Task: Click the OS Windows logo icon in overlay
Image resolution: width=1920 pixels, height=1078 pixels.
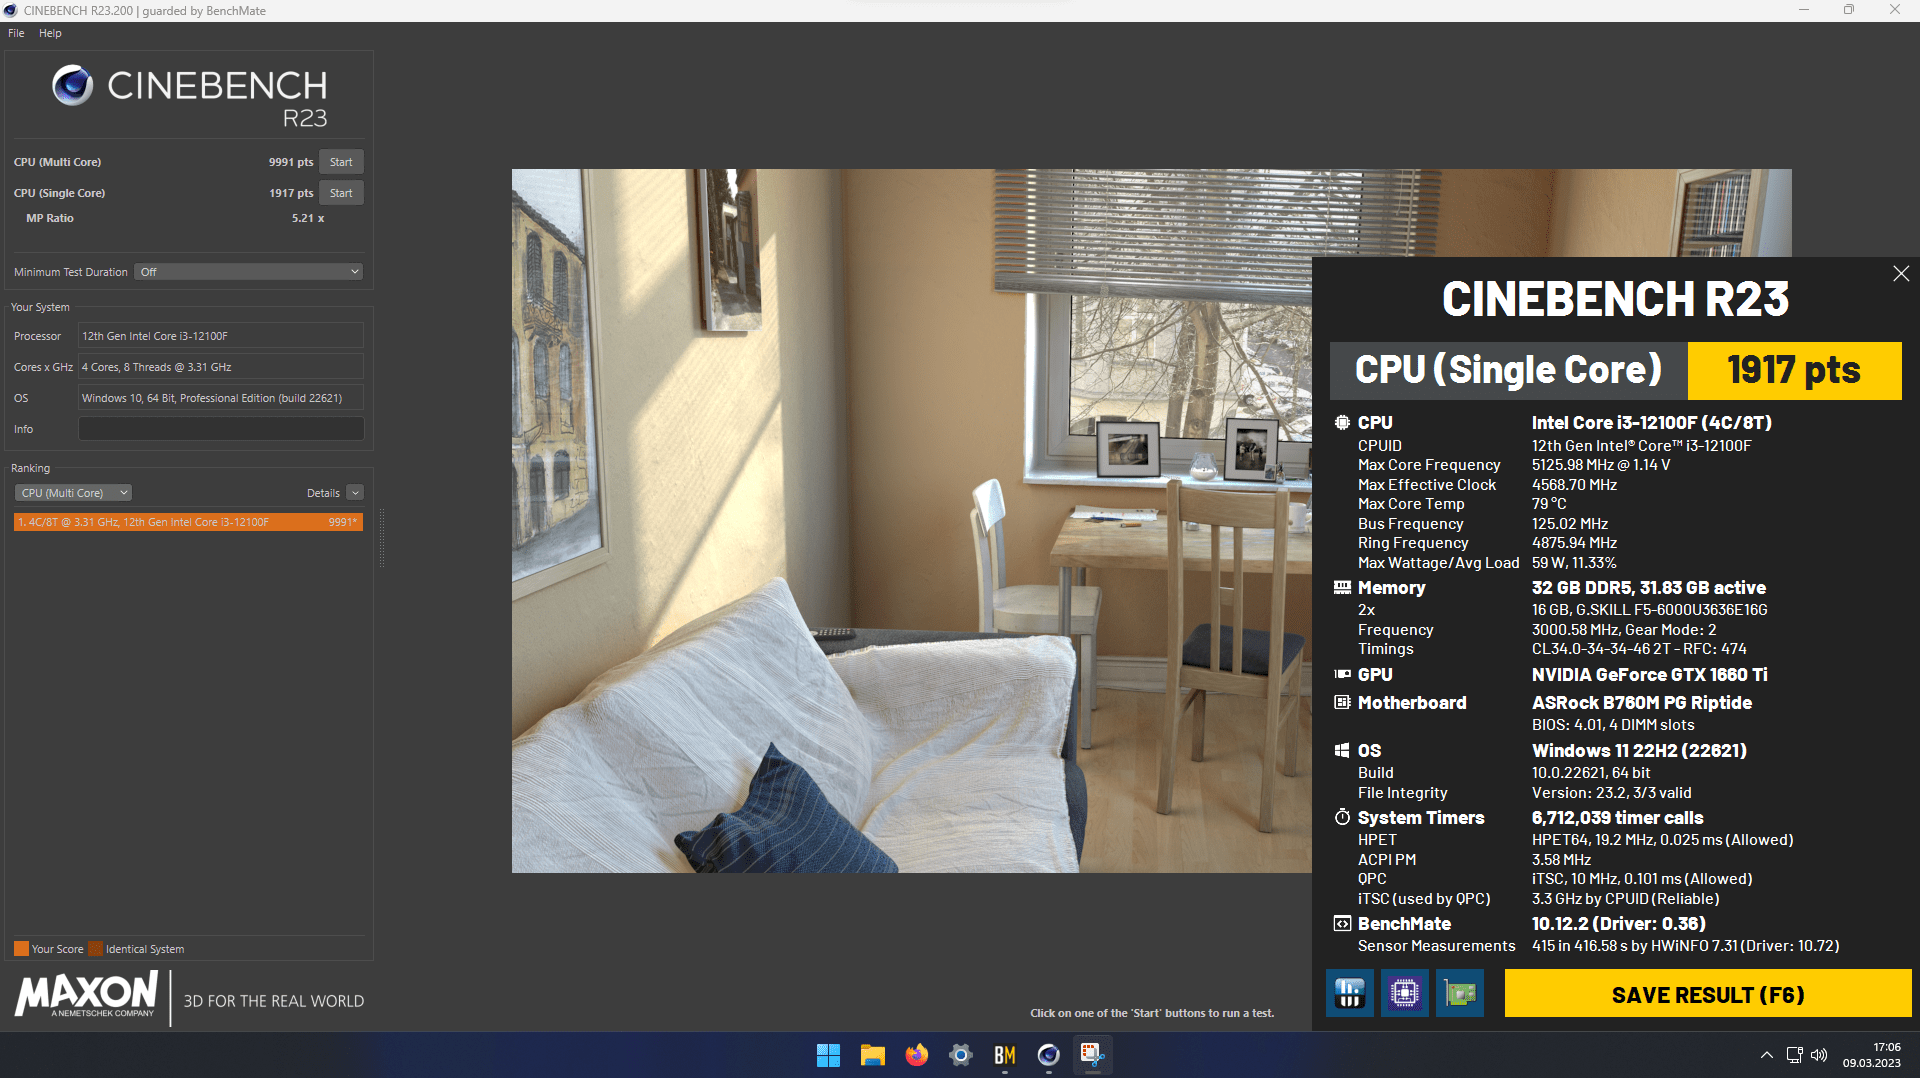Action: click(x=1342, y=751)
